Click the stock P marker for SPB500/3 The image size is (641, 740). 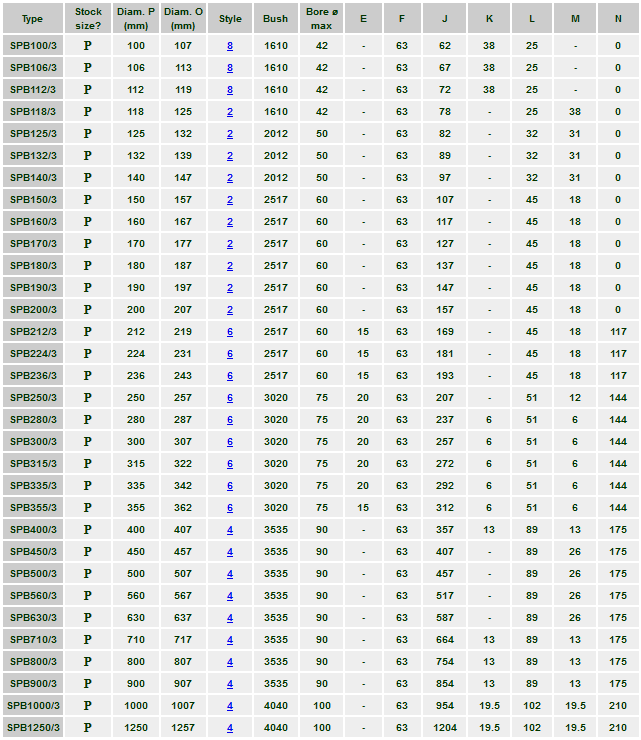[x=88, y=574]
